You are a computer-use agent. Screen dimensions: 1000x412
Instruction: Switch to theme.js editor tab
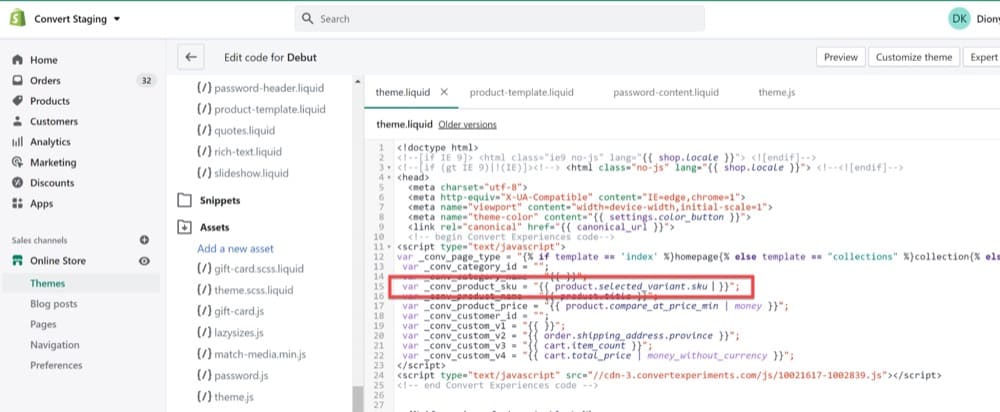(x=777, y=92)
